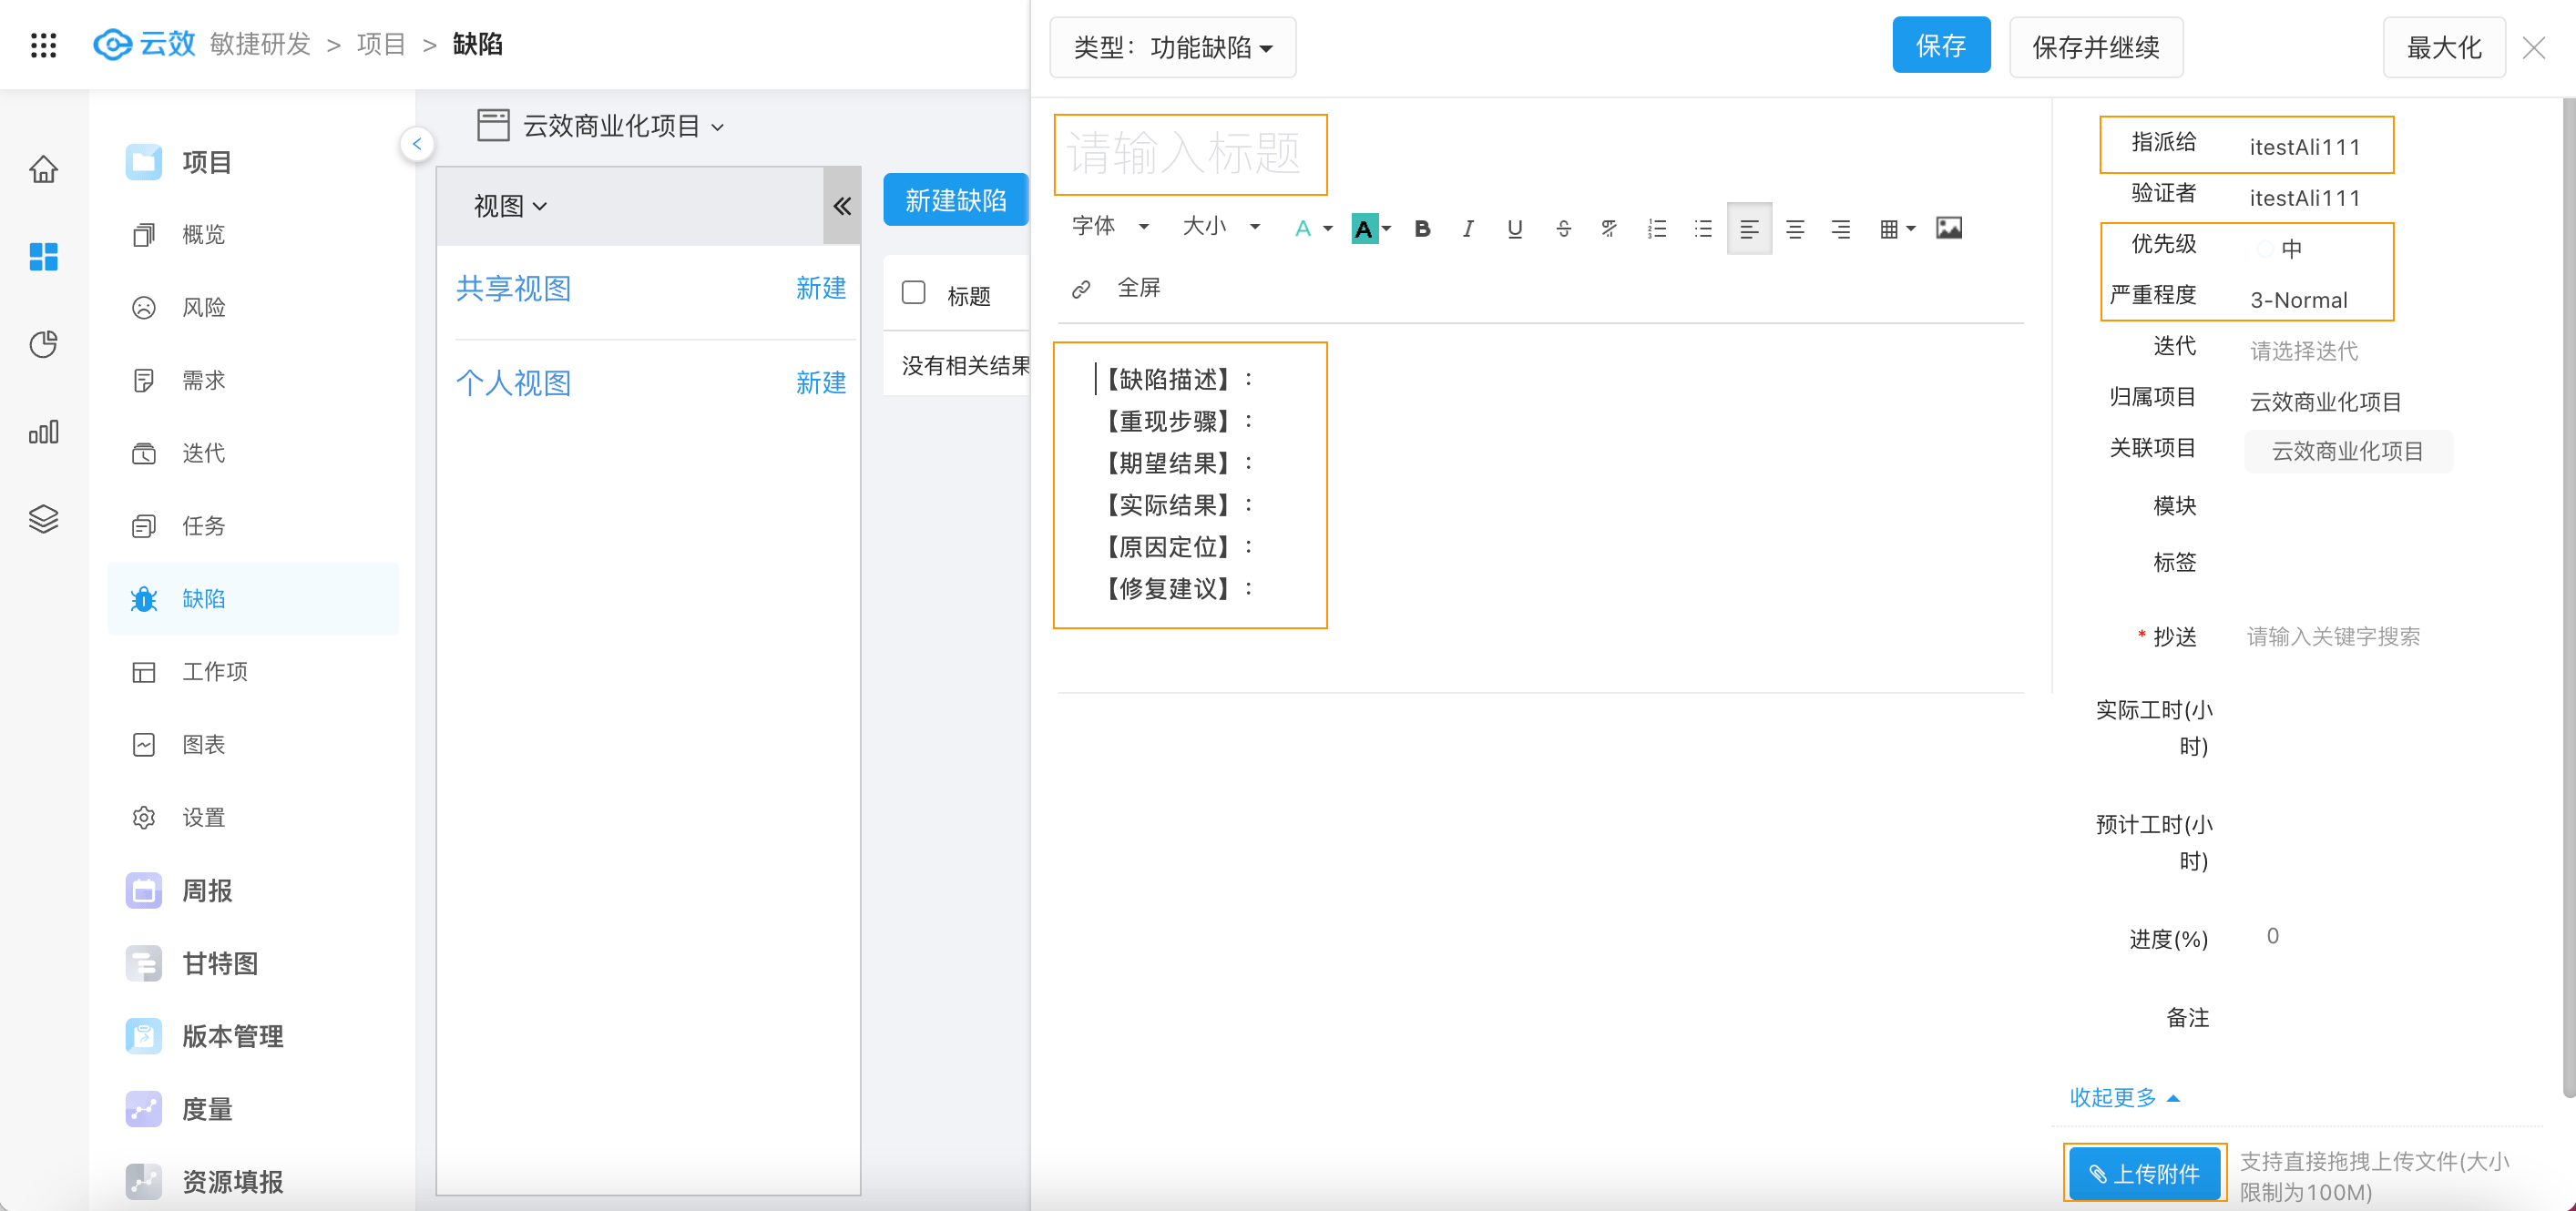Select an iteration in 请选择迭代
The width and height of the screenshot is (2576, 1211).
click(2304, 351)
